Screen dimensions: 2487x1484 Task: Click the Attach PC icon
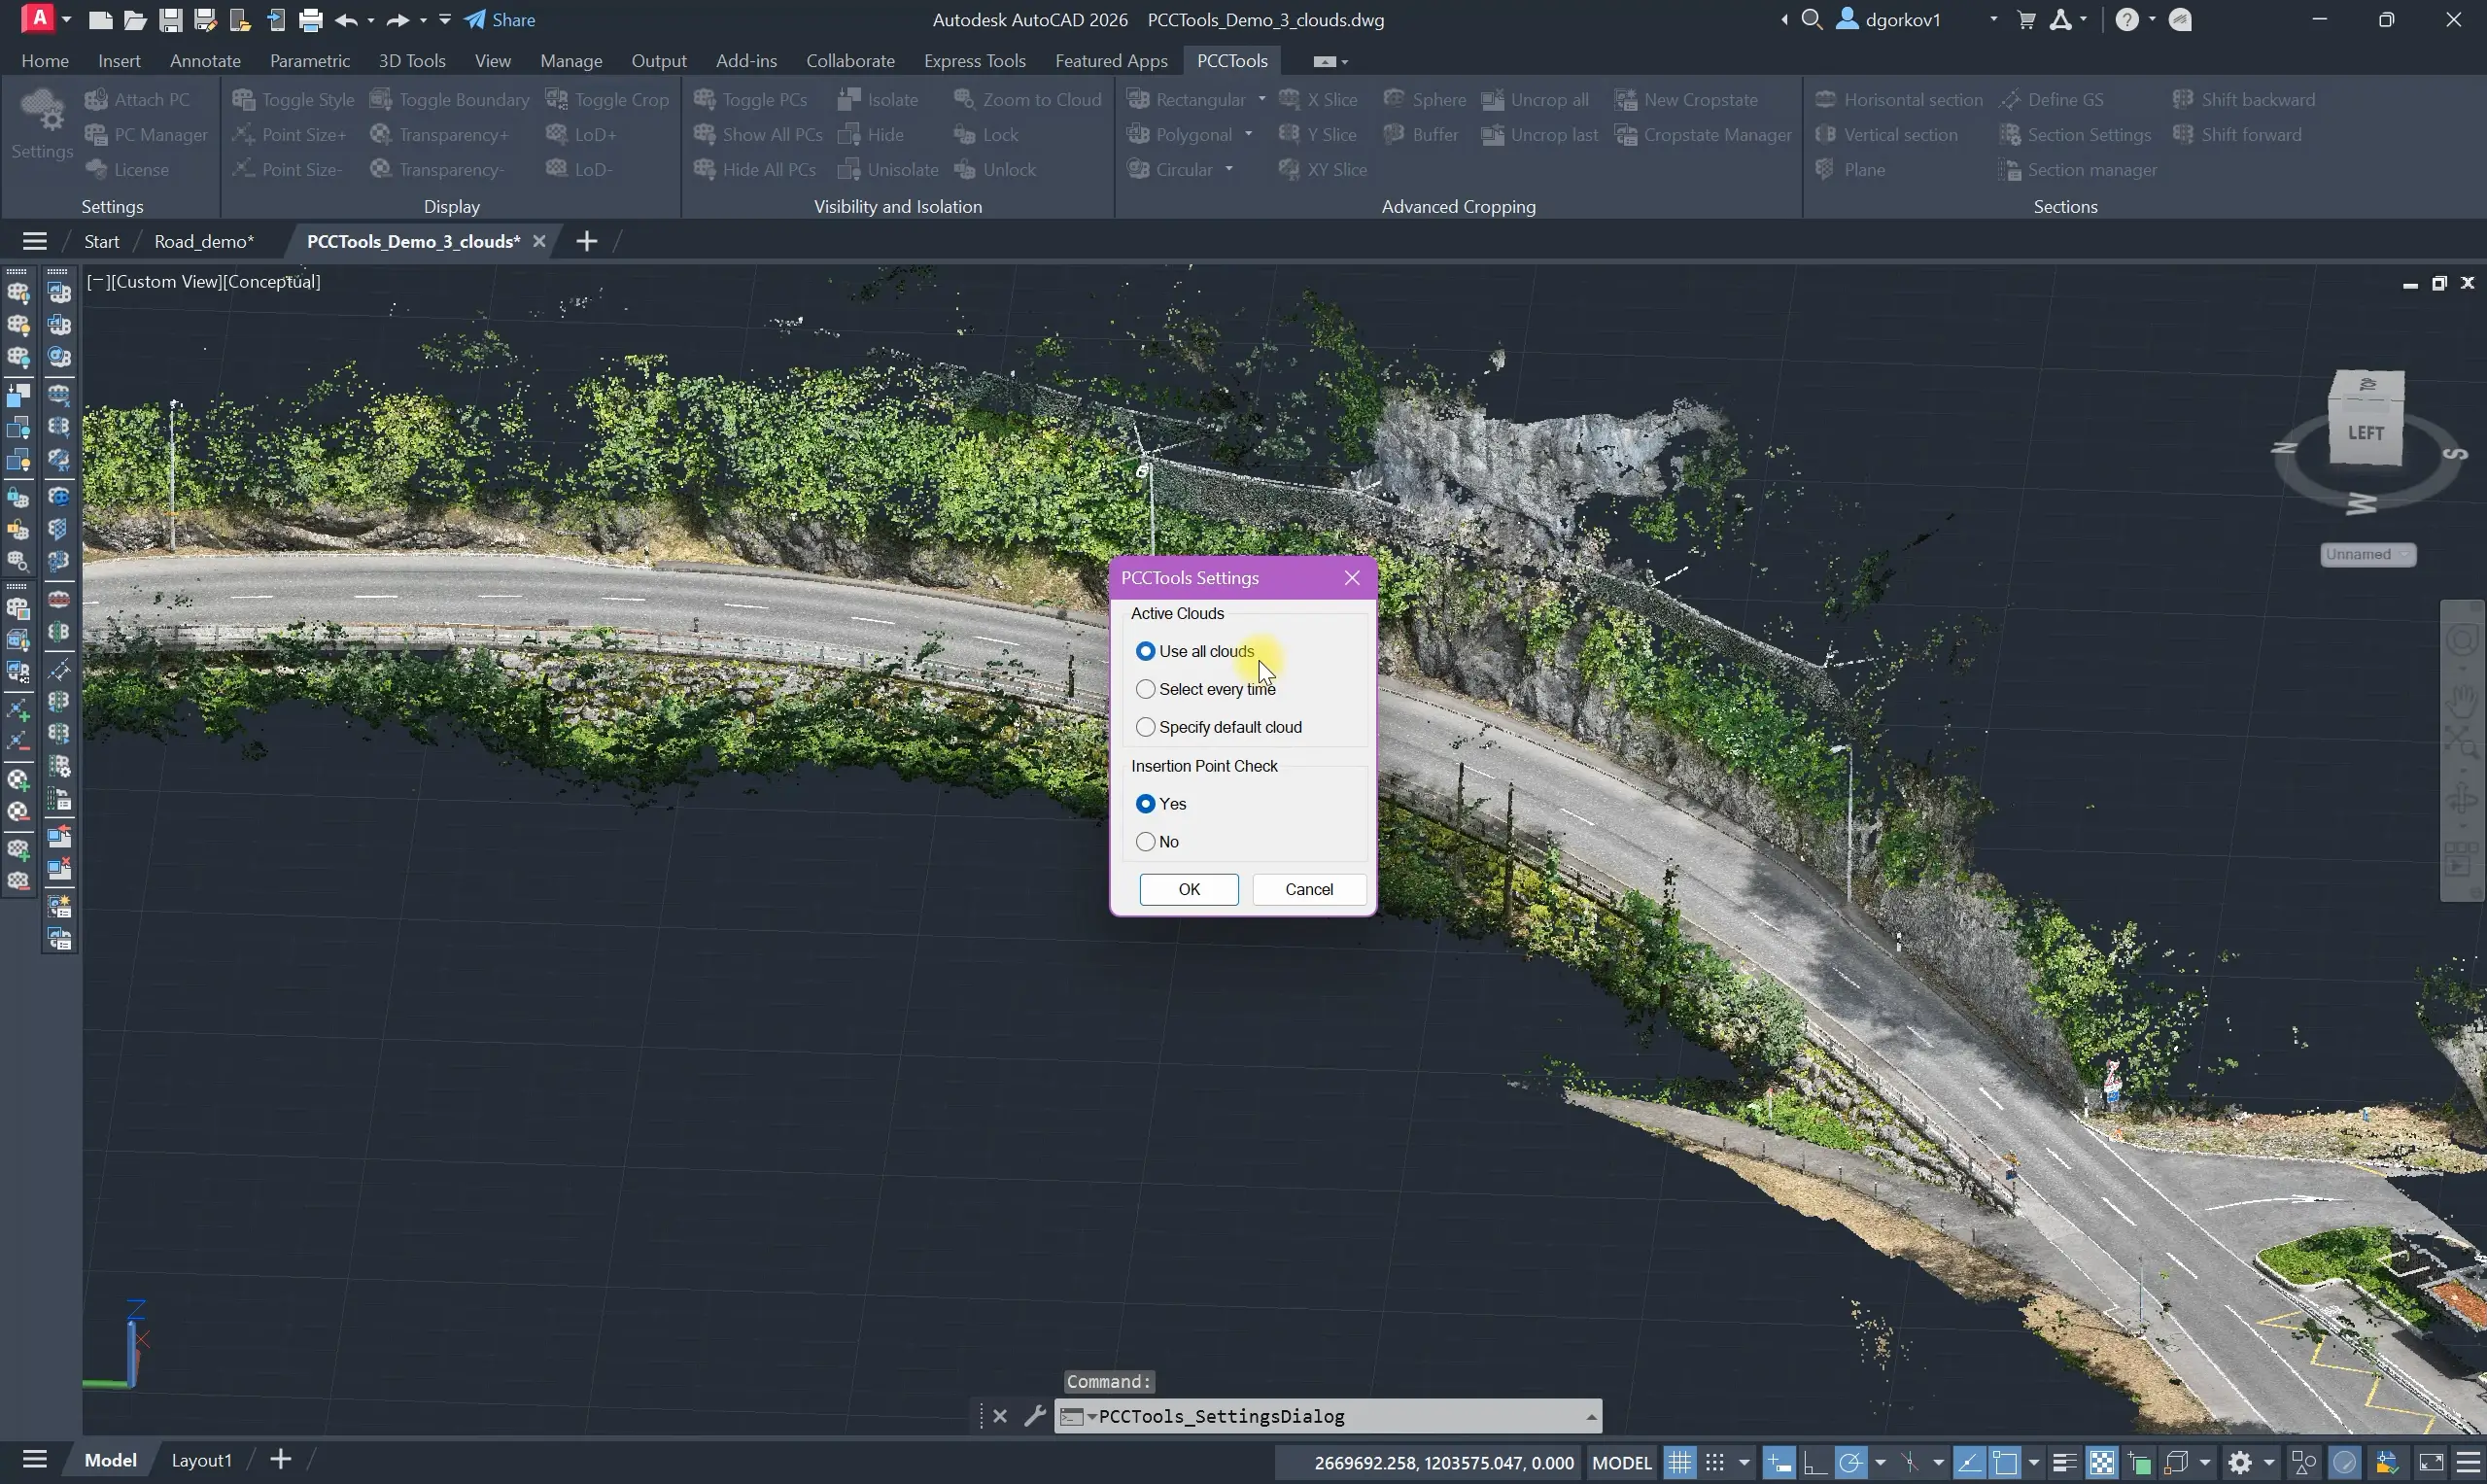[x=97, y=99]
